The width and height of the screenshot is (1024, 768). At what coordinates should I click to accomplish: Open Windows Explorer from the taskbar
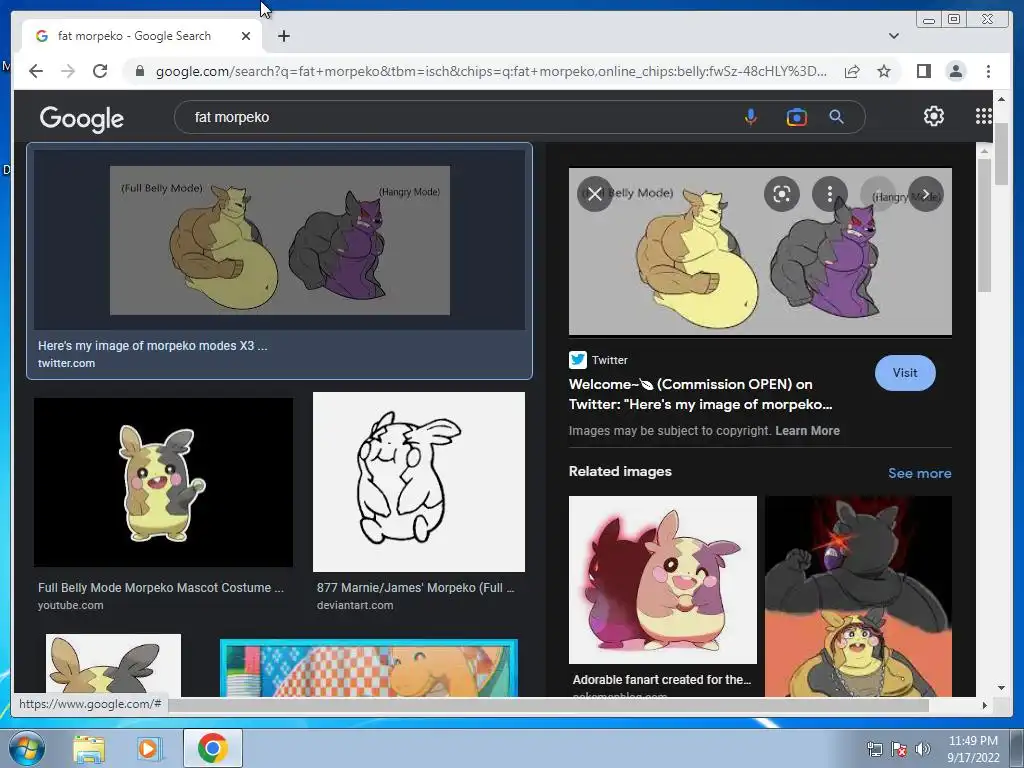pos(89,748)
